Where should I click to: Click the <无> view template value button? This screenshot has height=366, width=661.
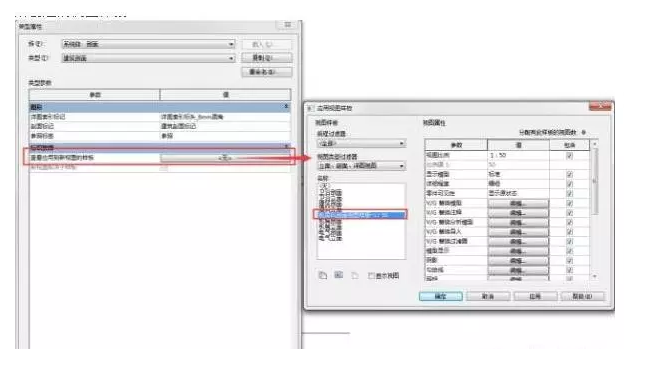225,158
